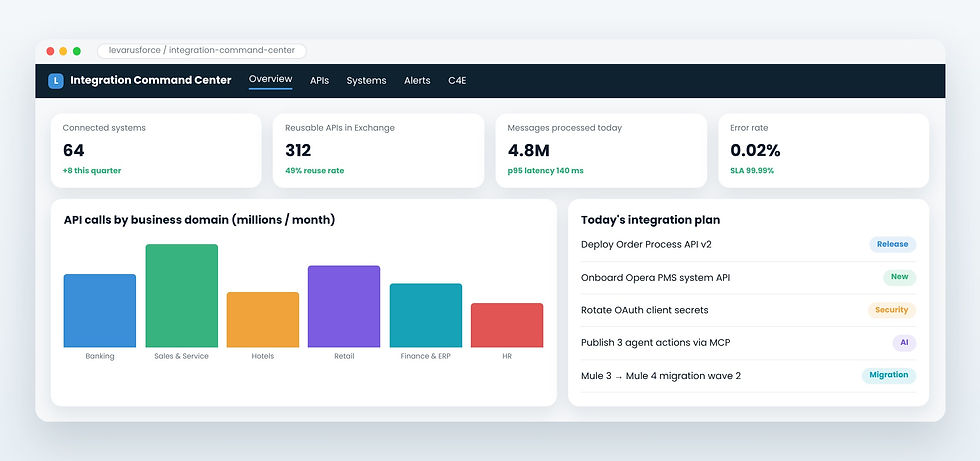Click the yellow window minimize dot
Viewport: 980px width, 461px height.
point(63,51)
